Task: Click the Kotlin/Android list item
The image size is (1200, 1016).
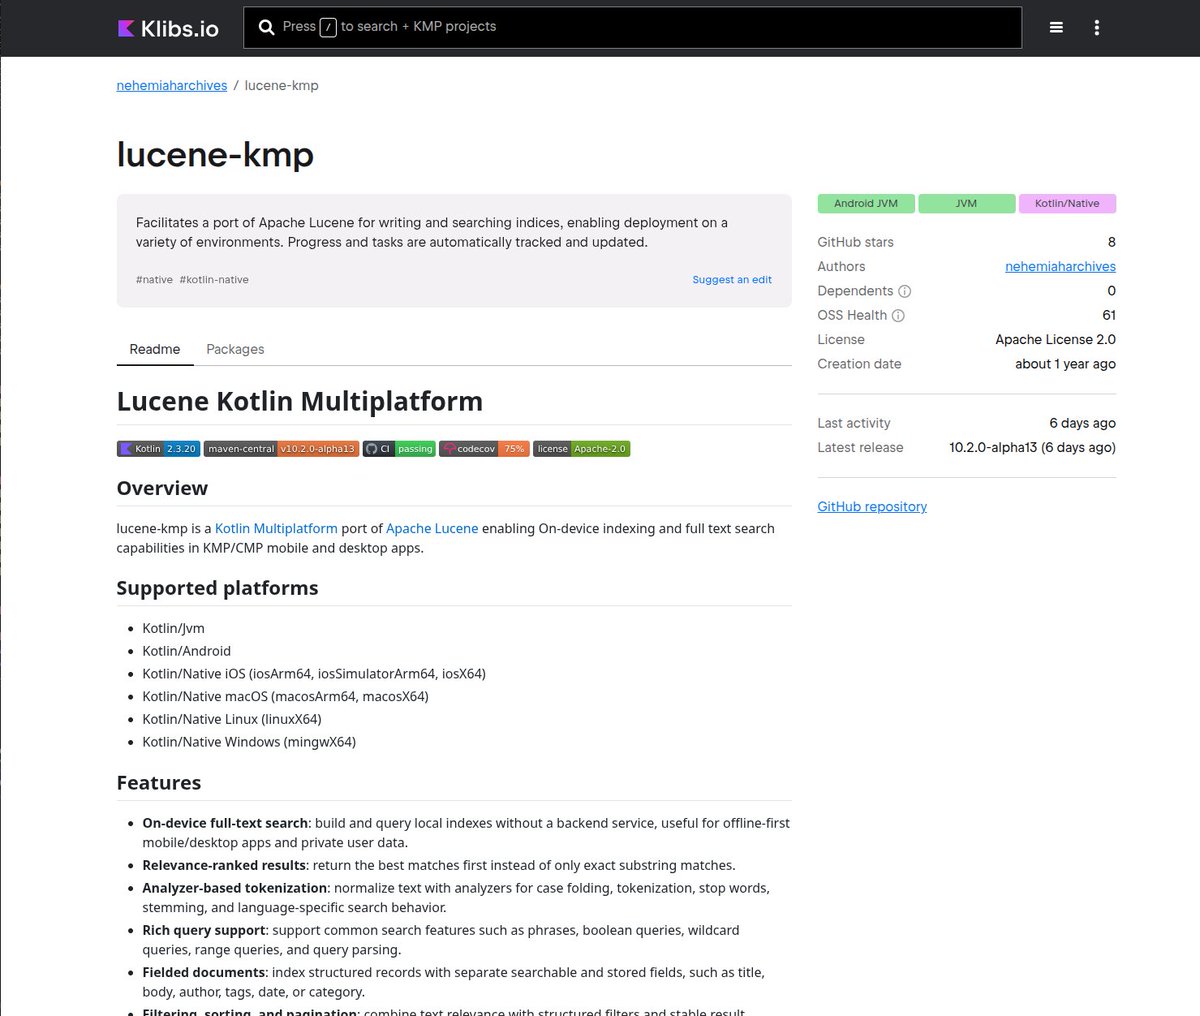Action: (186, 651)
